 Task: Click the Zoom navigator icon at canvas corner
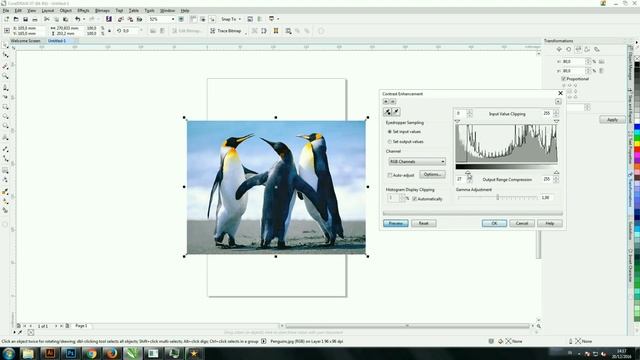click(539, 326)
